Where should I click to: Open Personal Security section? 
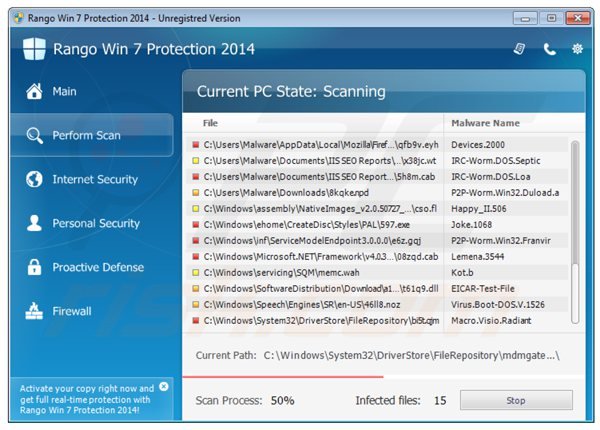[92, 223]
